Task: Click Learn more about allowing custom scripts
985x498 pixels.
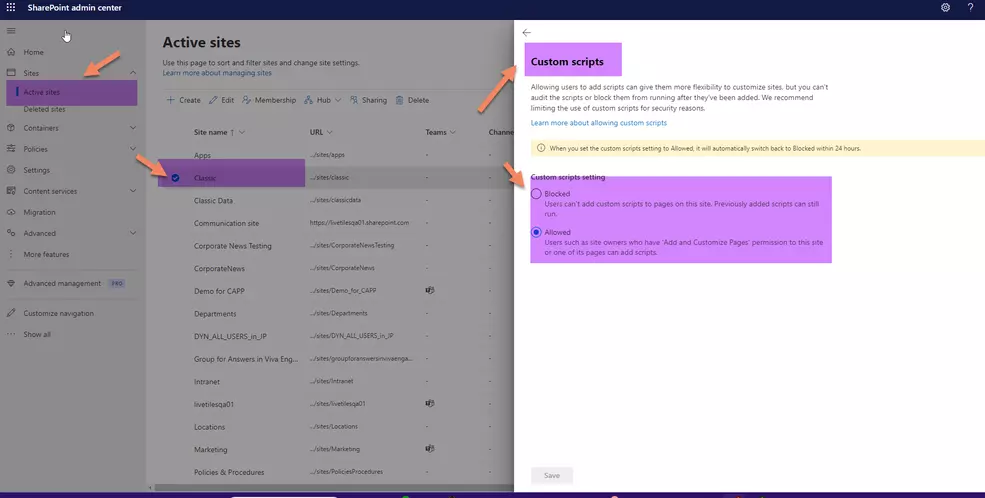Action: 598,122
